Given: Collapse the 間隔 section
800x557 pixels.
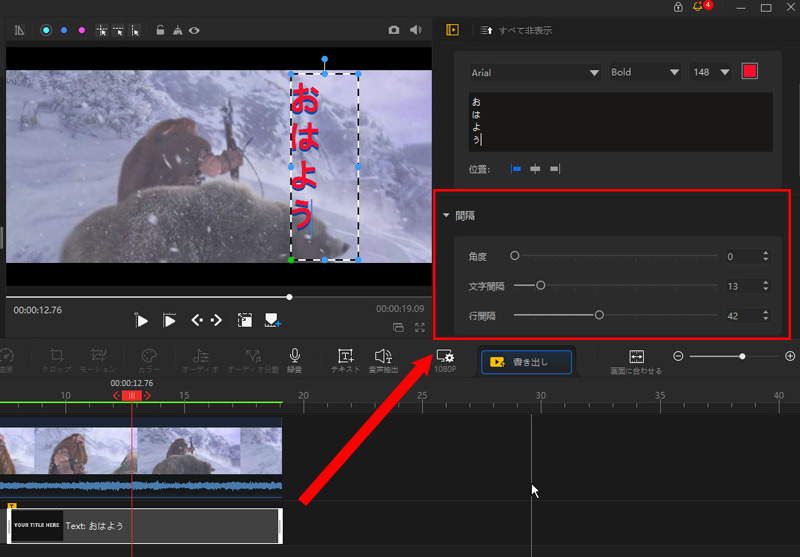Looking at the screenshot, I should point(446,215).
